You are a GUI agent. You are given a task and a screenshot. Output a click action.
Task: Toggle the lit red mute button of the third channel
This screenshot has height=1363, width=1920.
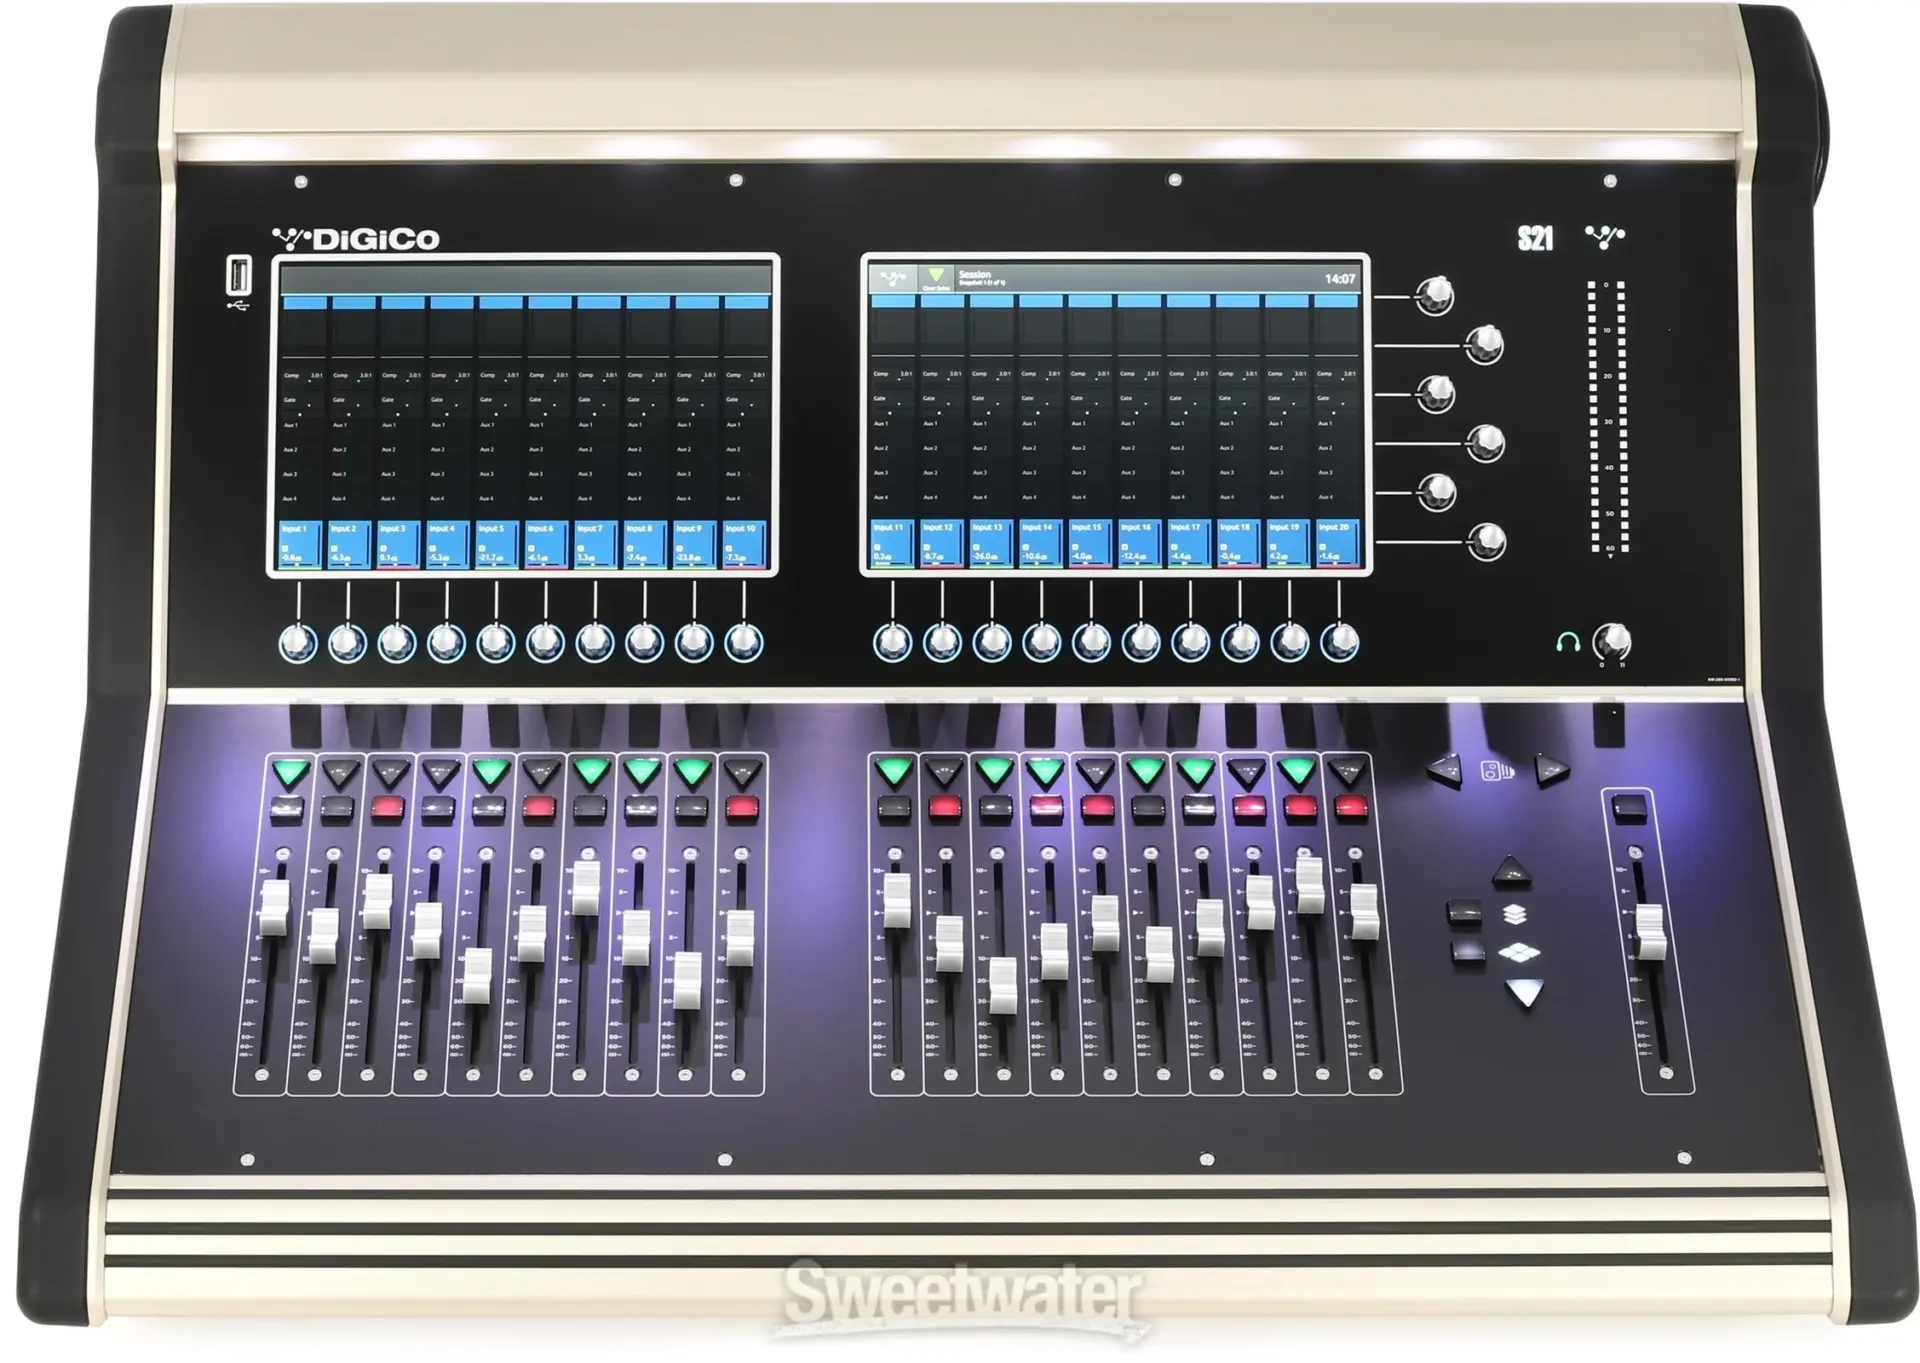(387, 809)
